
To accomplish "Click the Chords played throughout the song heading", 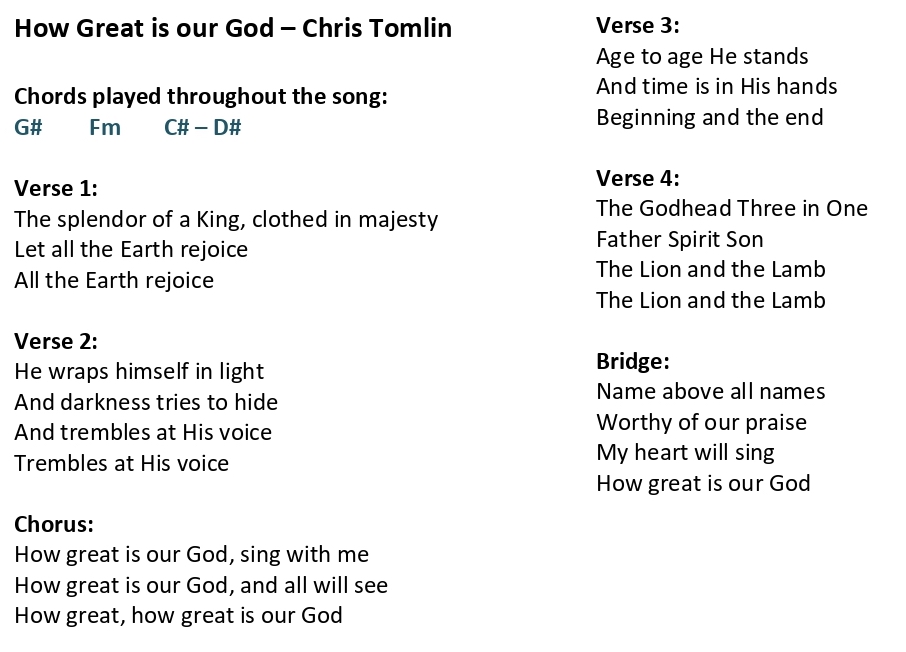I will [201, 97].
